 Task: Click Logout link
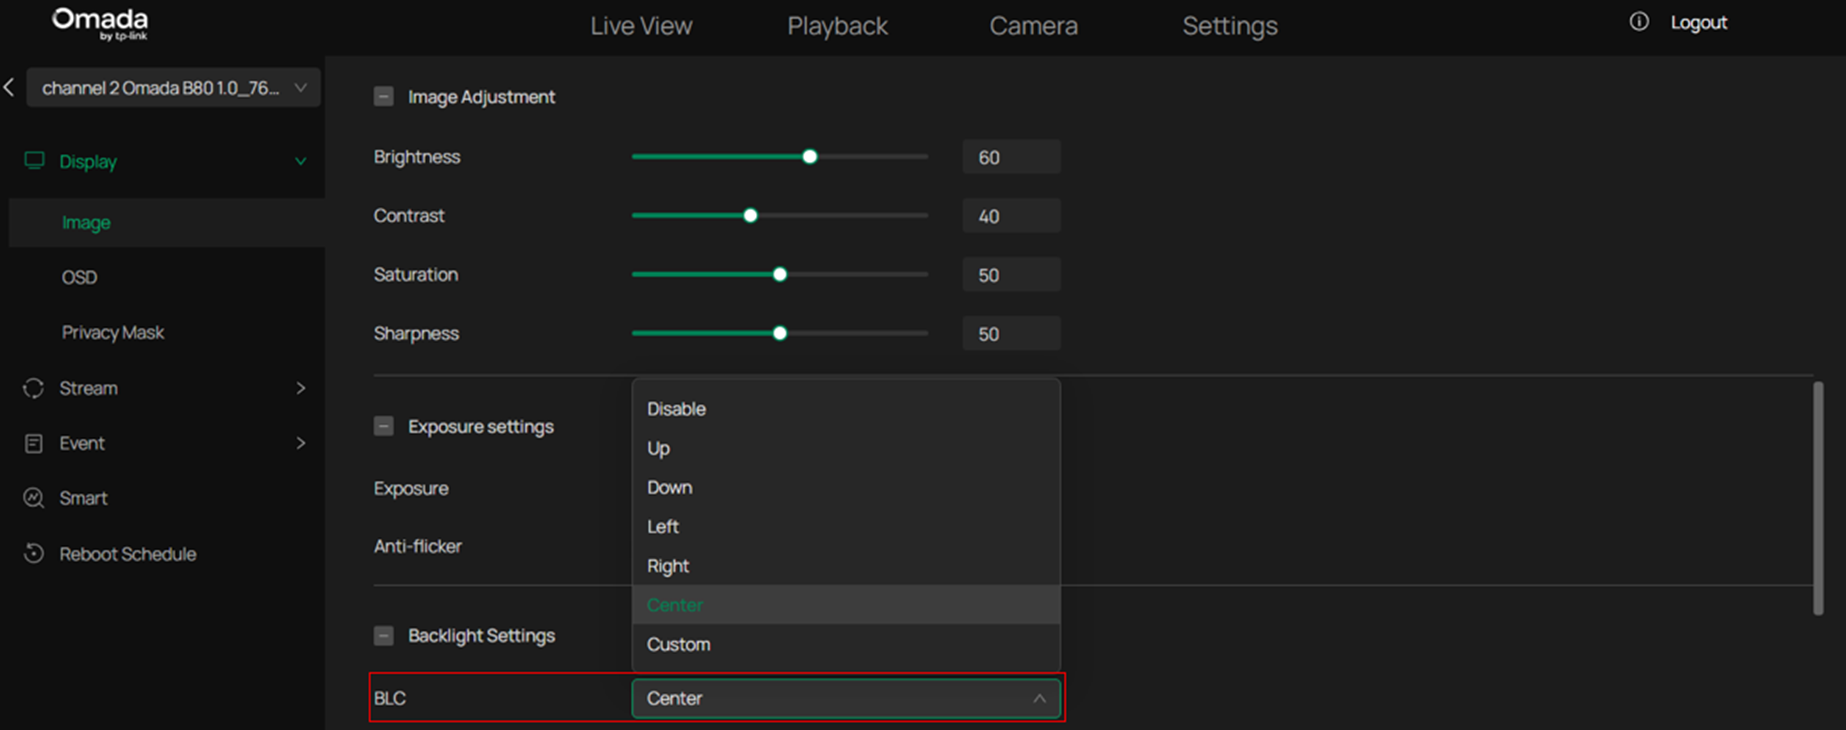pyautogui.click(x=1699, y=23)
